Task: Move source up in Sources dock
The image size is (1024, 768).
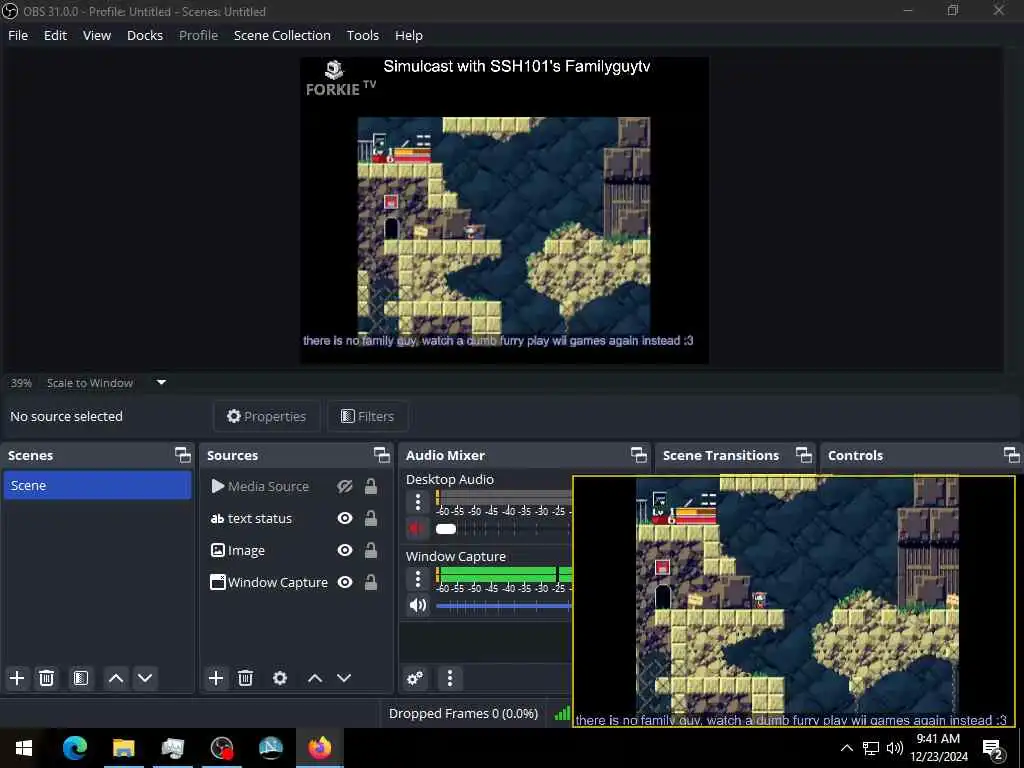Action: tap(315, 678)
